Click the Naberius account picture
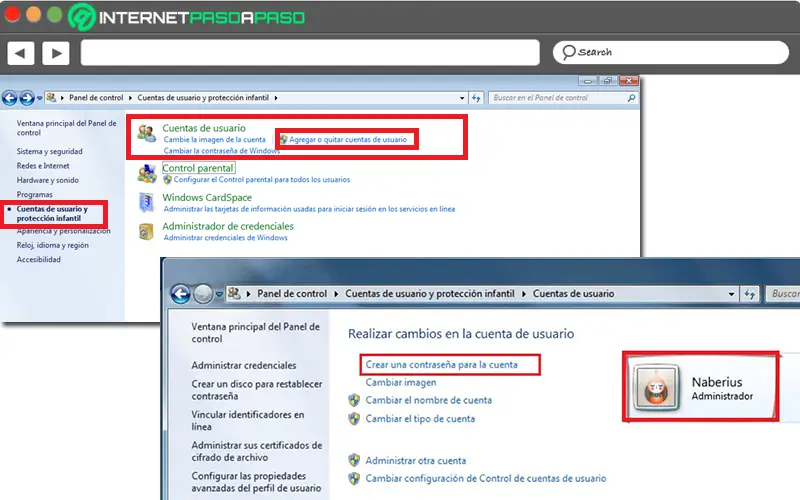Screen dimensions: 800x500 click(657, 388)
